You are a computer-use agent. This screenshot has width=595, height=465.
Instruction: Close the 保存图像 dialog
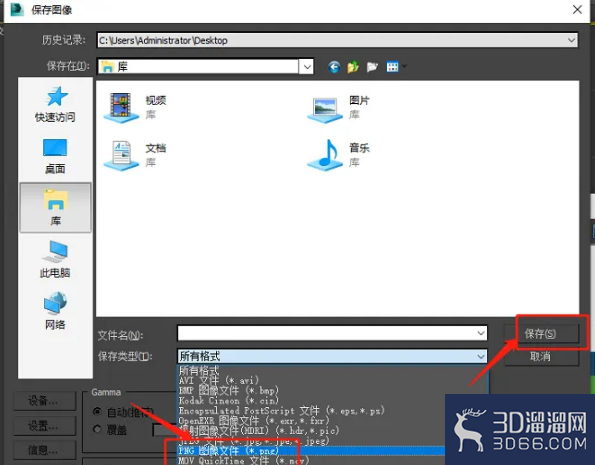click(x=577, y=9)
